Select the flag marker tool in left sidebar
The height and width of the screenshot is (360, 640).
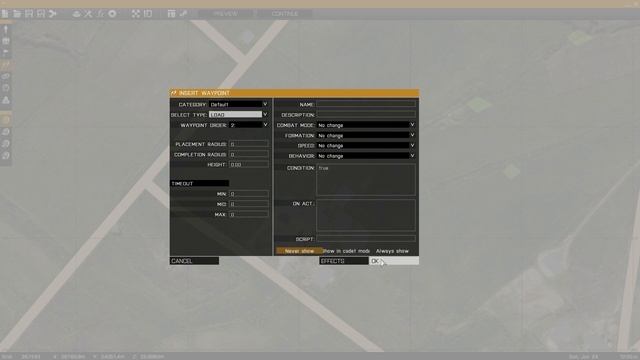tap(6, 53)
